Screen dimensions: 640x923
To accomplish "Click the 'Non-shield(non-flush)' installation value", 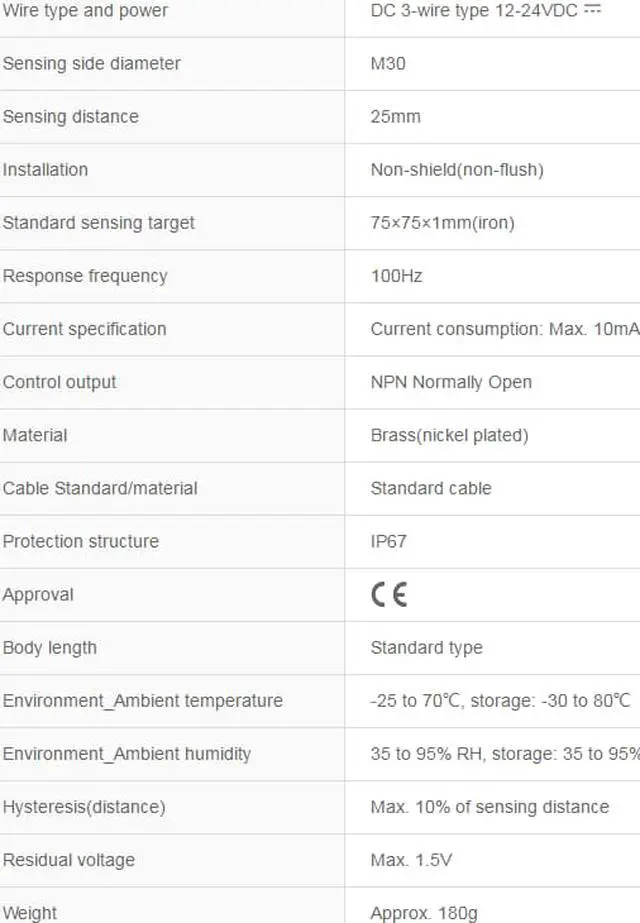I will pos(457,170).
